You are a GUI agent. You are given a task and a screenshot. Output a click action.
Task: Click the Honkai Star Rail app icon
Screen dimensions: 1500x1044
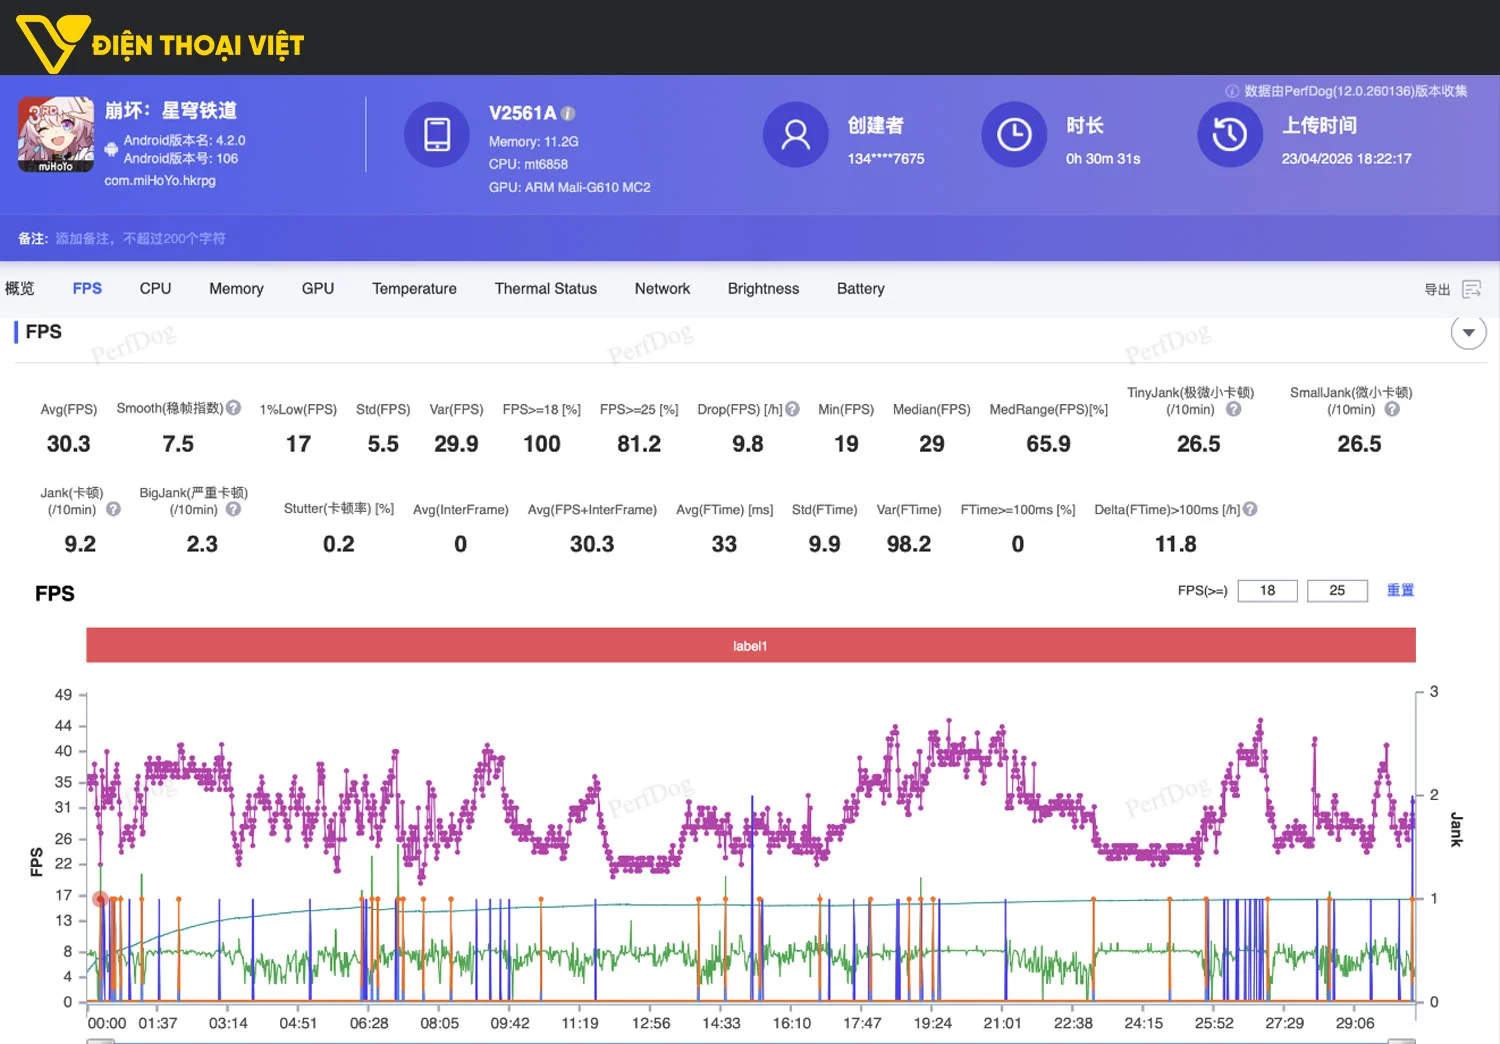55,134
